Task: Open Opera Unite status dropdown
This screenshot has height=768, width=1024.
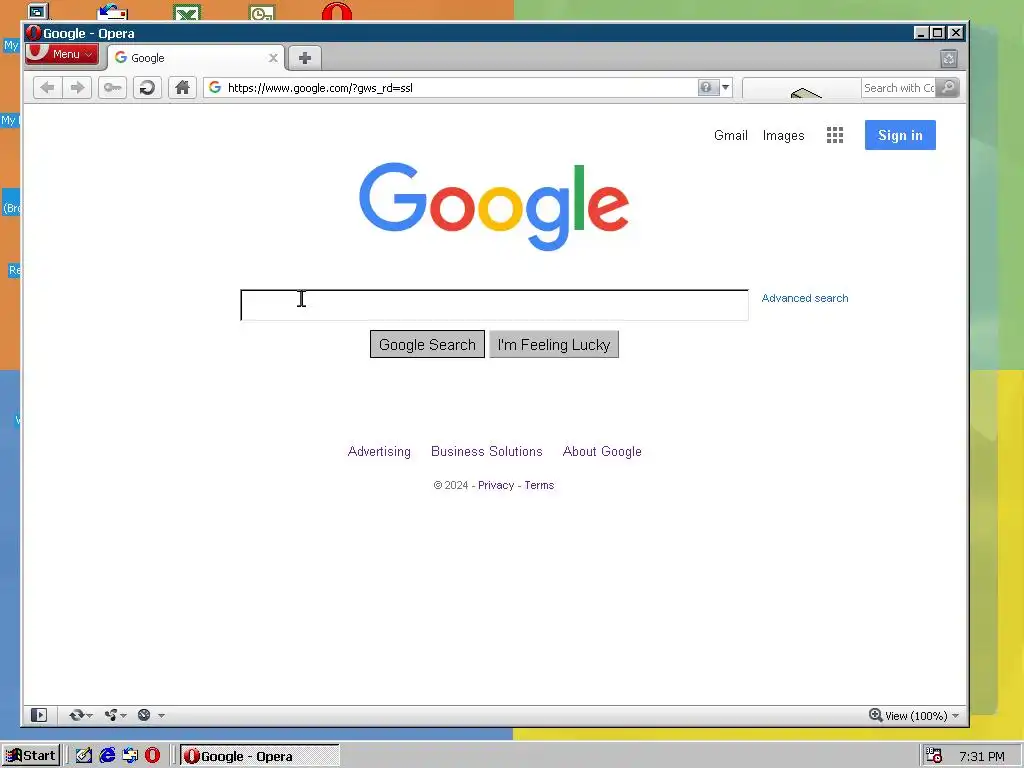Action: click(x=115, y=715)
